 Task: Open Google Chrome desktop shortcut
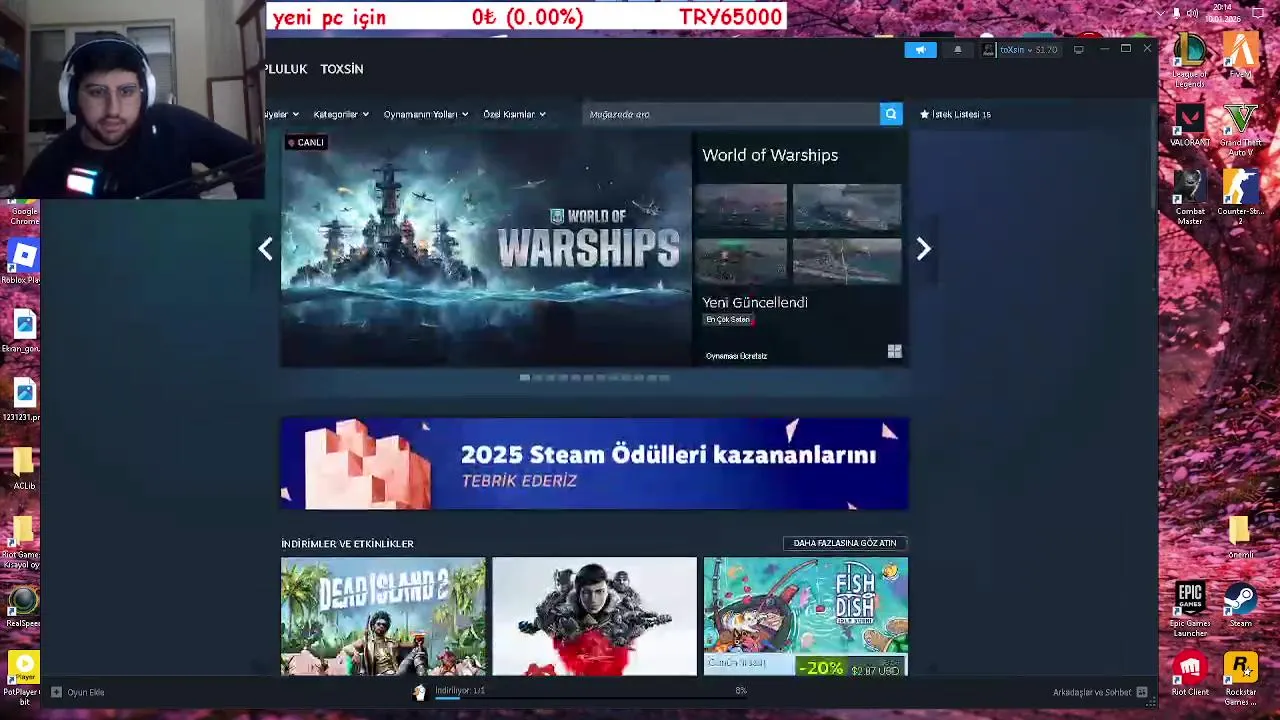[24, 212]
